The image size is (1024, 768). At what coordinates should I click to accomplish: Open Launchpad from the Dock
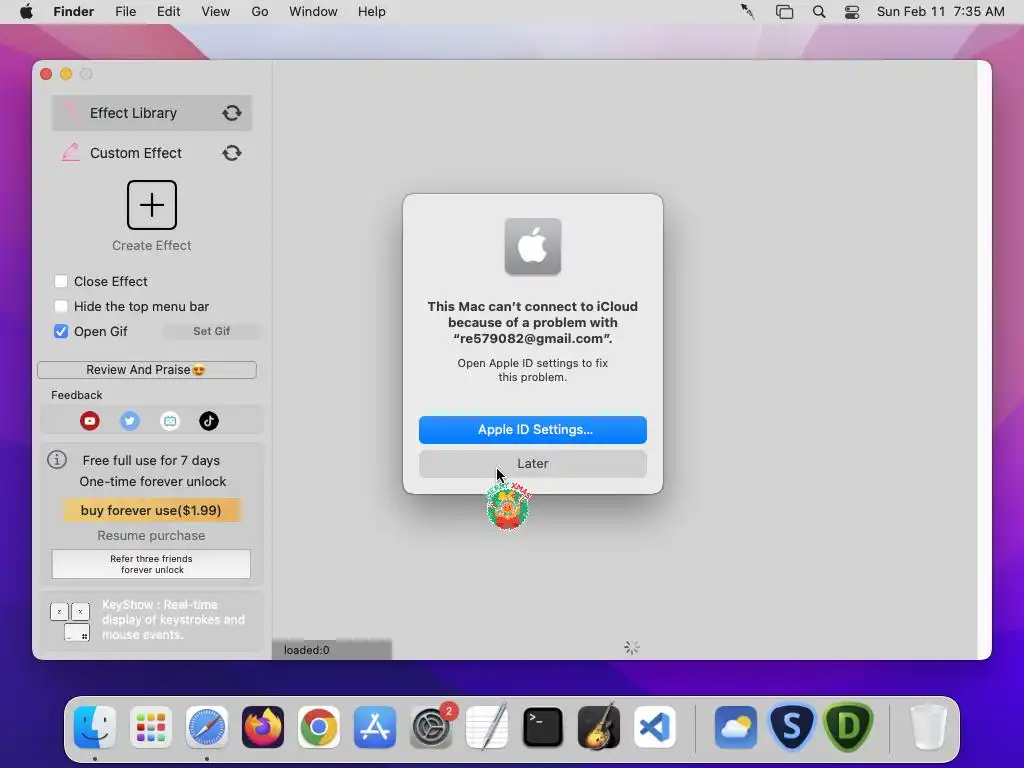click(x=151, y=727)
